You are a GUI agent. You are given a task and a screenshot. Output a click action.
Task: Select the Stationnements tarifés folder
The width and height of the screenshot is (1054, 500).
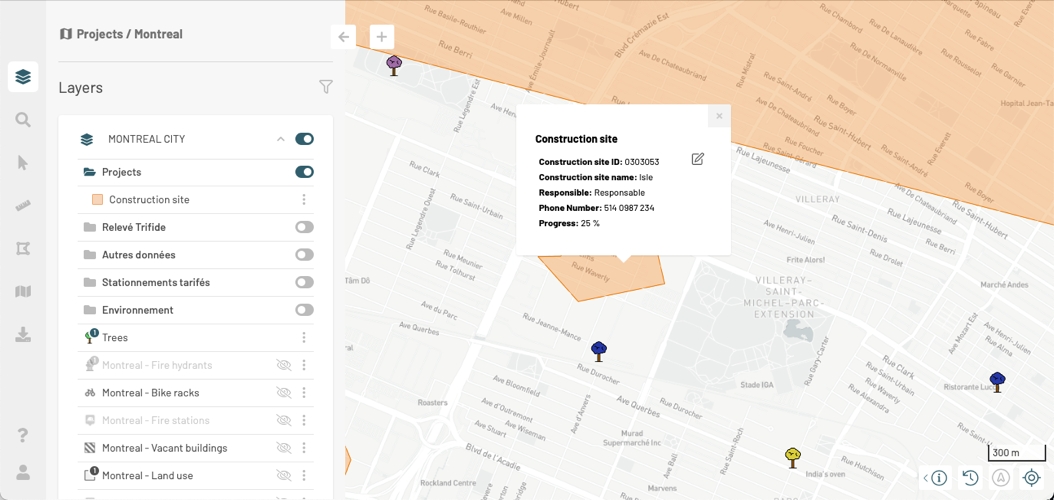(x=155, y=282)
